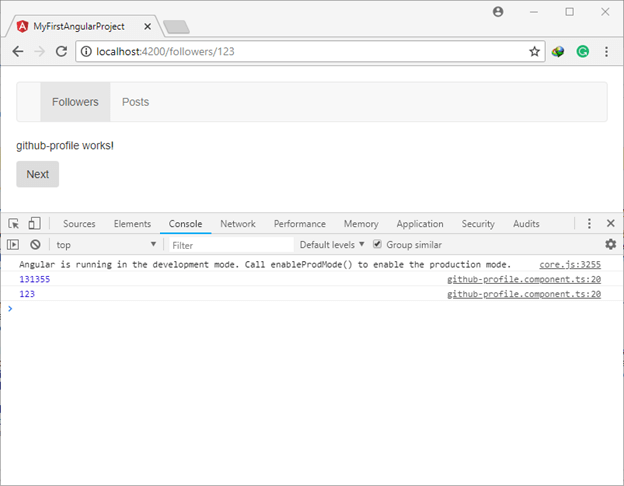Close the DevTools panel
The width and height of the screenshot is (624, 486).
[611, 223]
